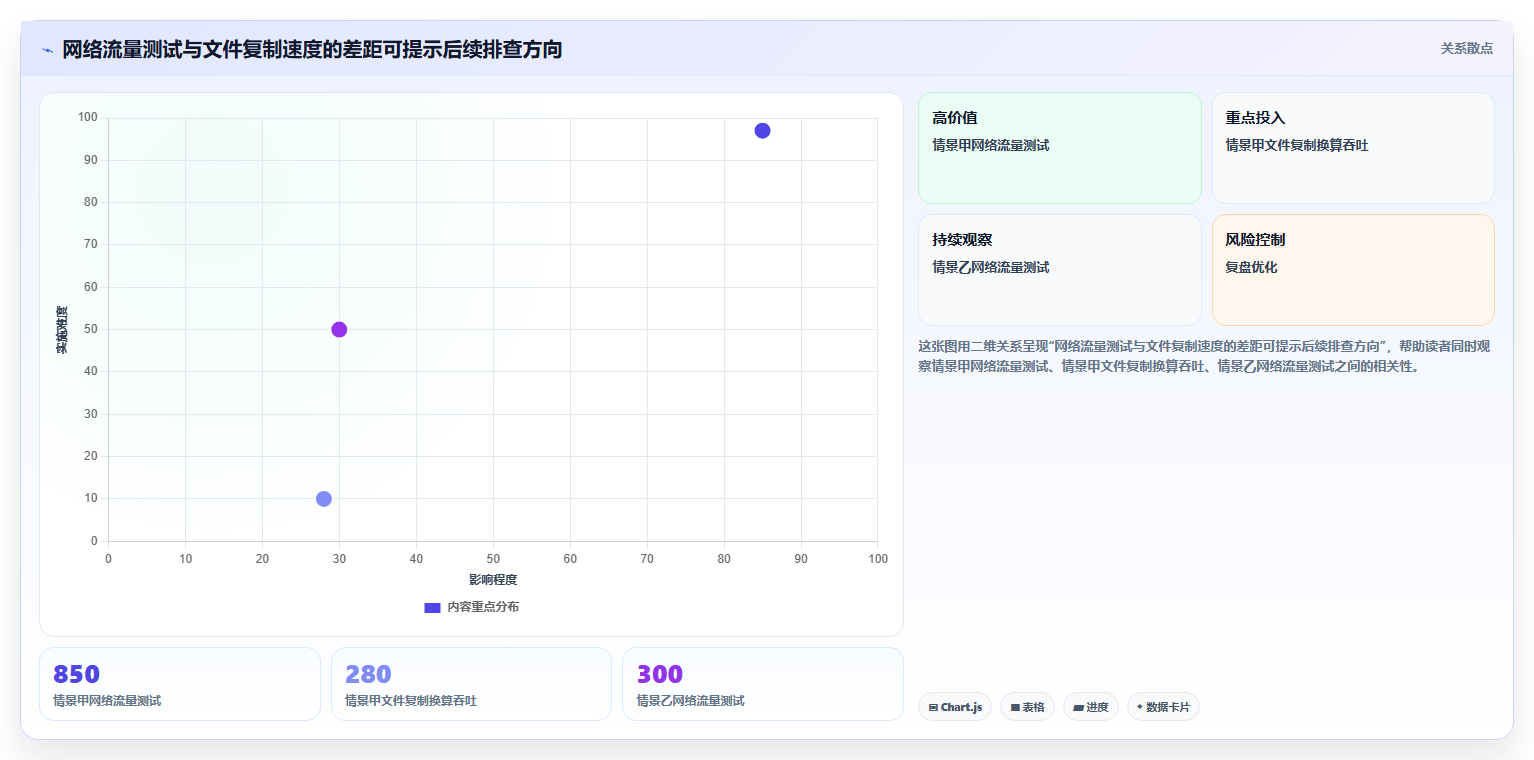Click the 表格 tag chip
Image resolution: width=1534 pixels, height=760 pixels.
[1027, 707]
